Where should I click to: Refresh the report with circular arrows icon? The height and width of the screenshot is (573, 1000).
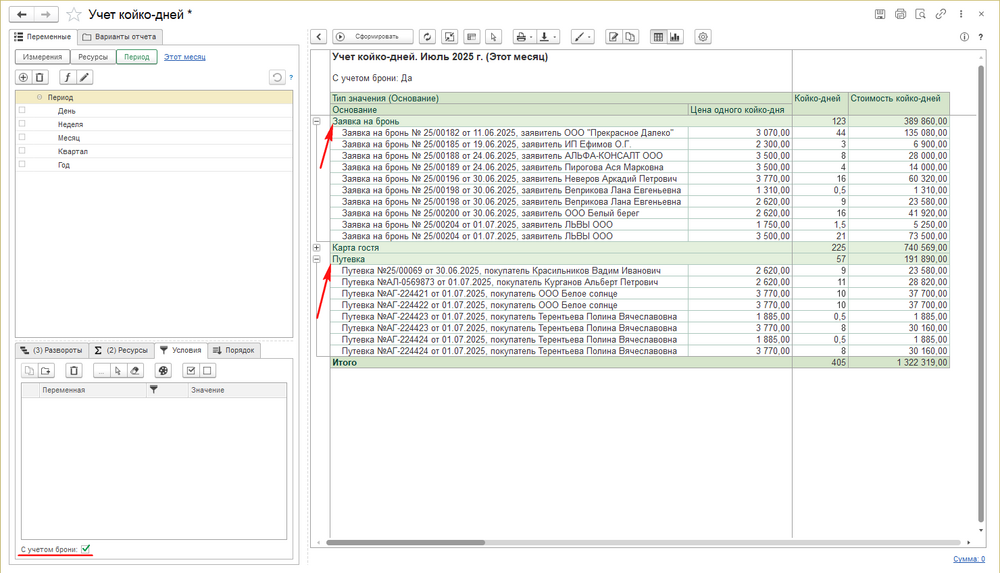coord(427,37)
